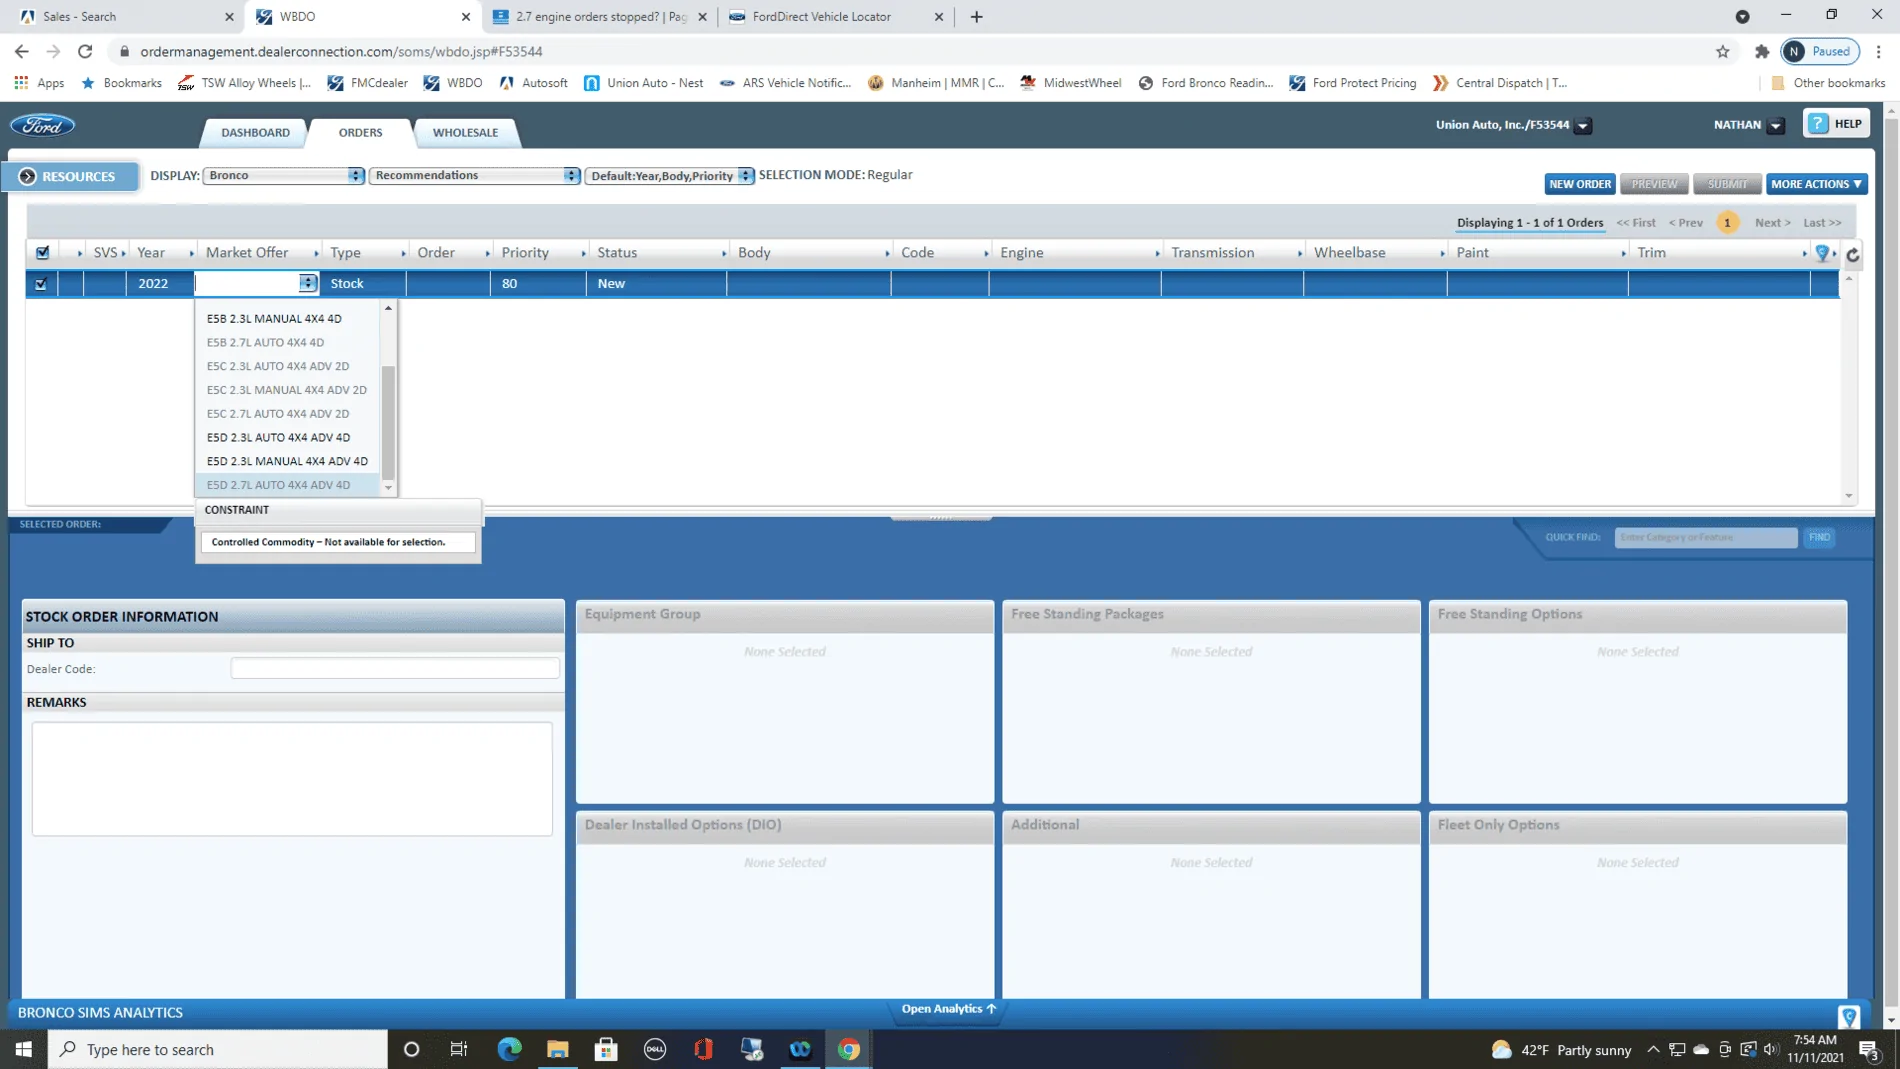1900x1069 pixels.
Task: Bookmark this page with the star
Action: 1722,51
